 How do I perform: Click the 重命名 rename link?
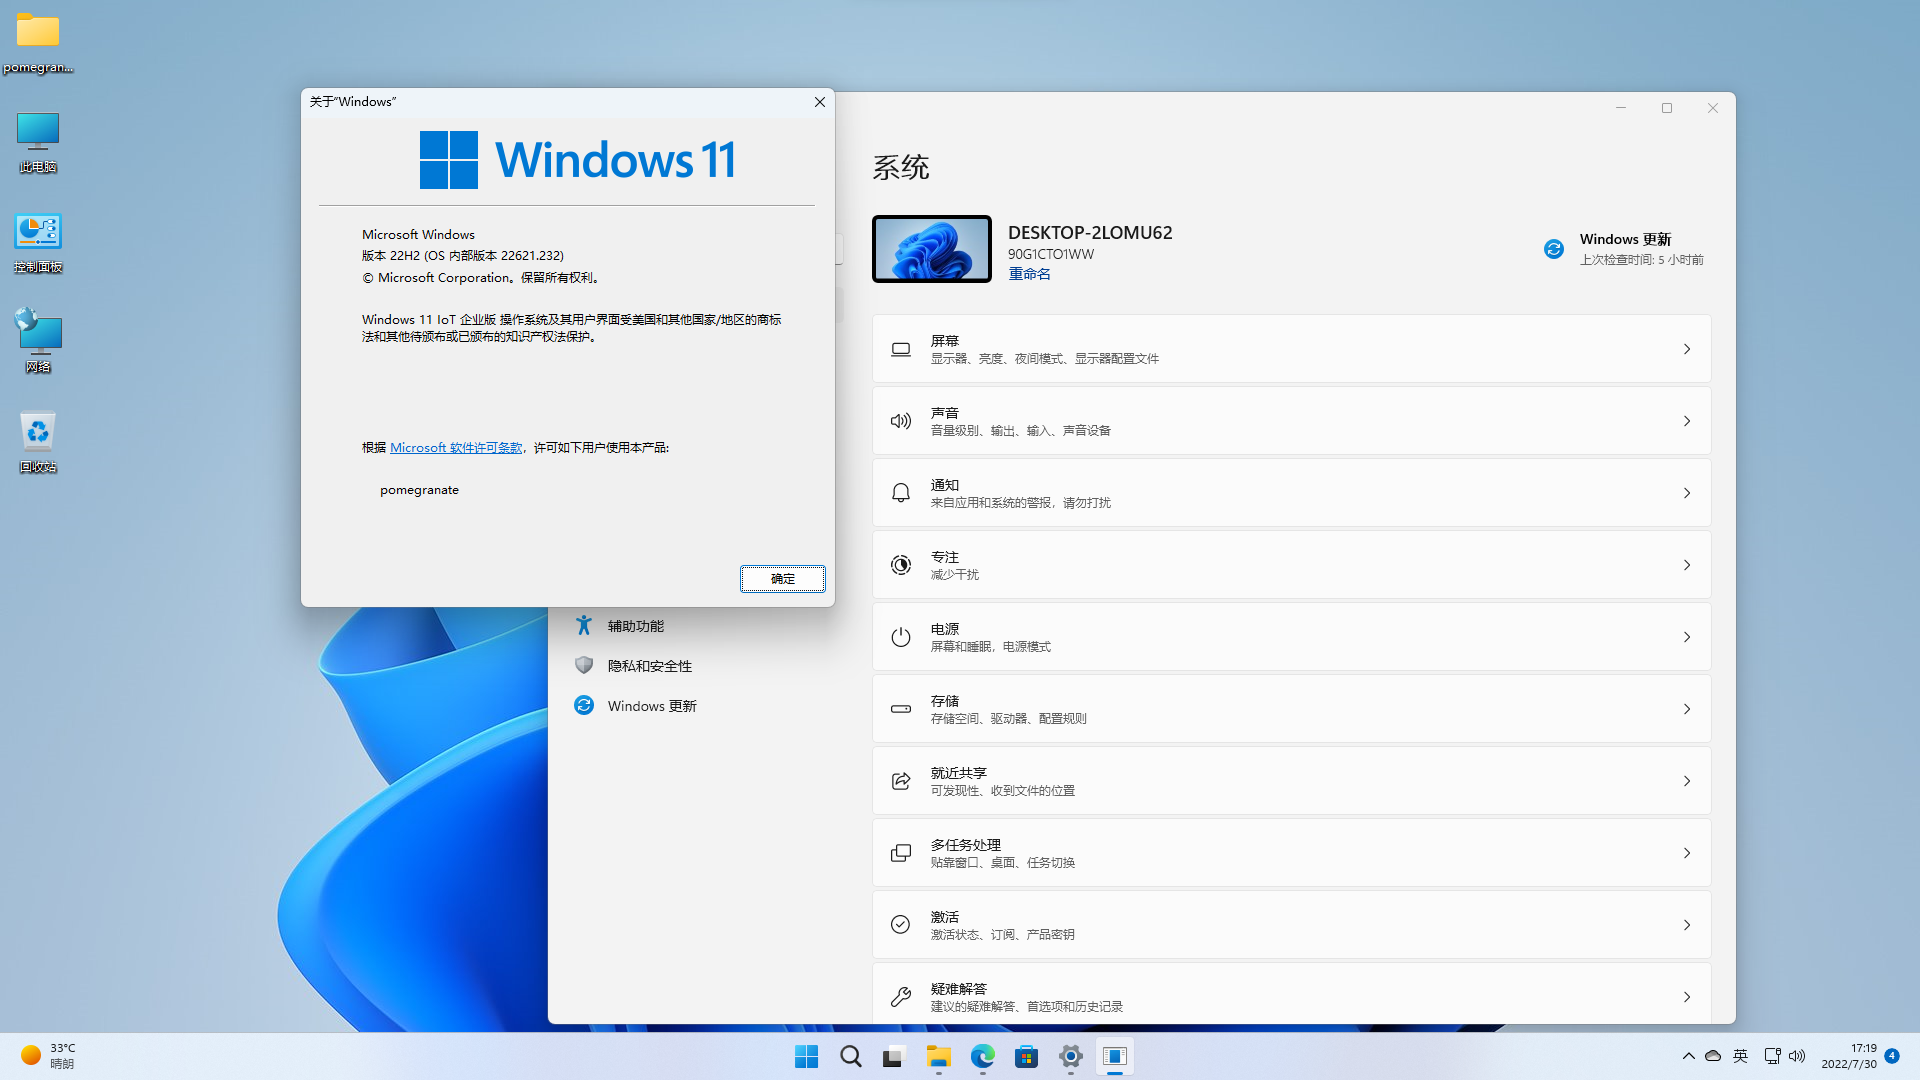pyautogui.click(x=1029, y=274)
